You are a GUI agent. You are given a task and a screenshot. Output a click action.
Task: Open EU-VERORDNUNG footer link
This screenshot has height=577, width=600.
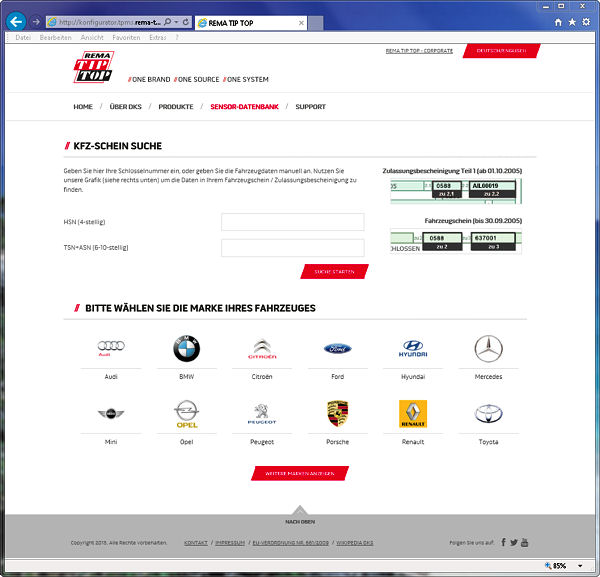[x=290, y=543]
